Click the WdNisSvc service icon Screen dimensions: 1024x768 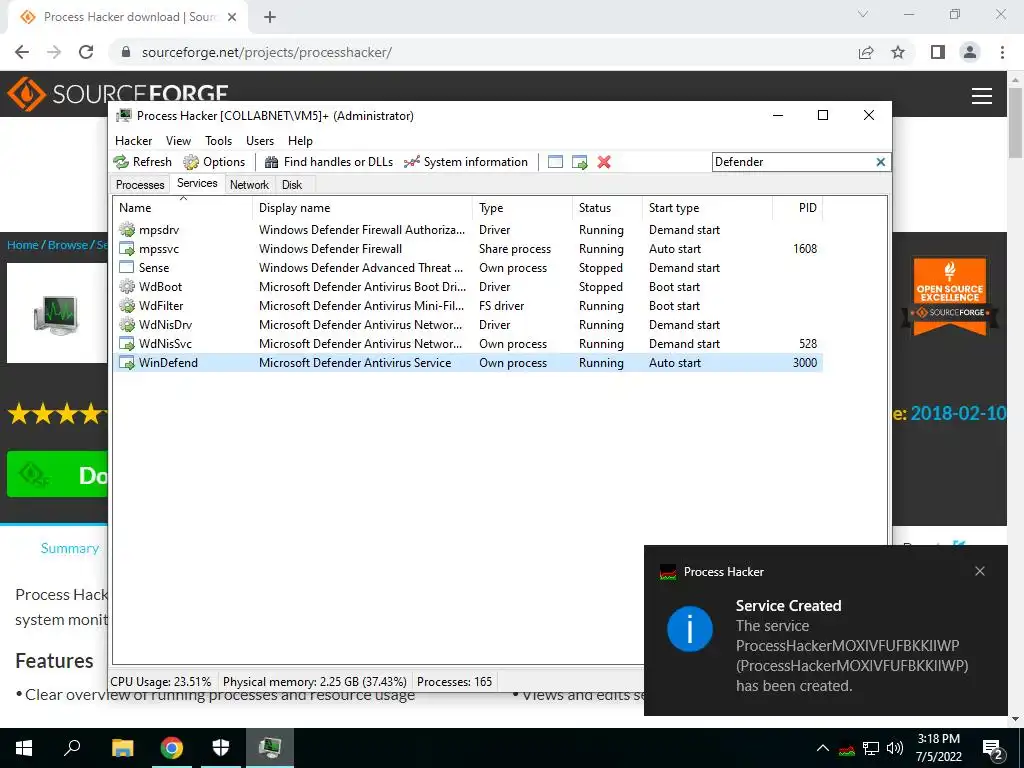point(127,344)
